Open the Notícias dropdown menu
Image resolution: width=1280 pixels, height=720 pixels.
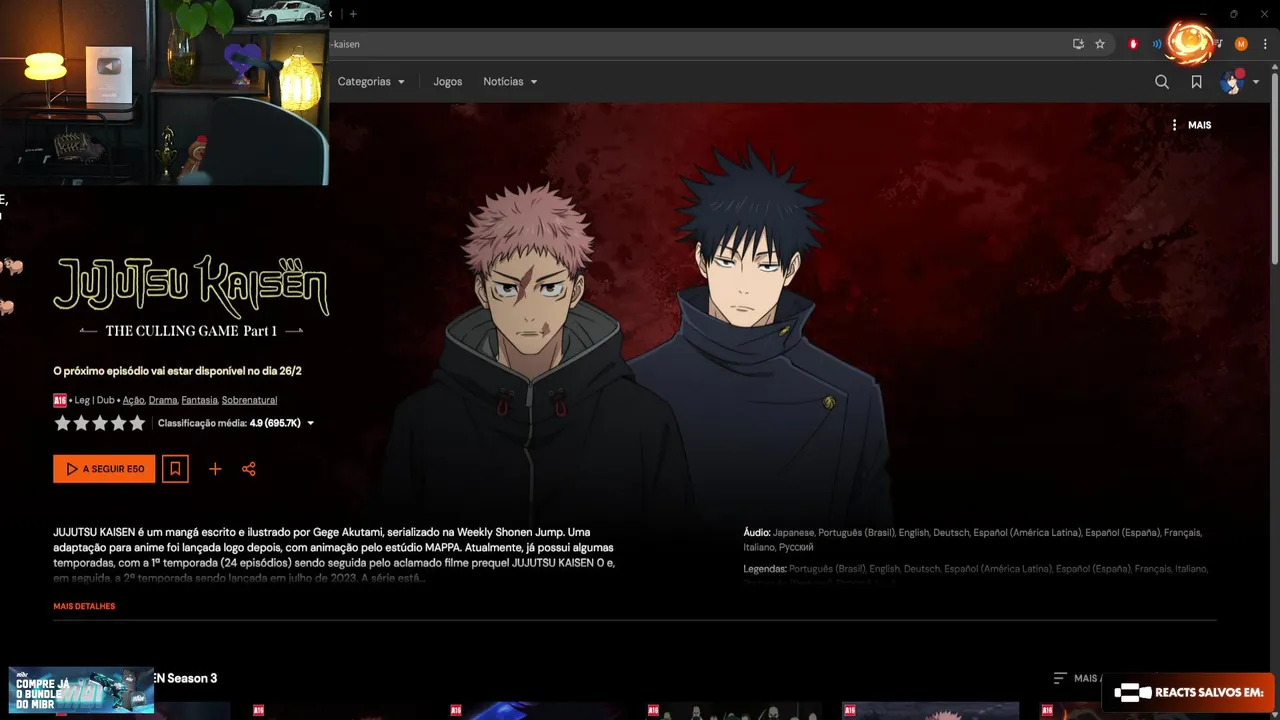point(510,82)
